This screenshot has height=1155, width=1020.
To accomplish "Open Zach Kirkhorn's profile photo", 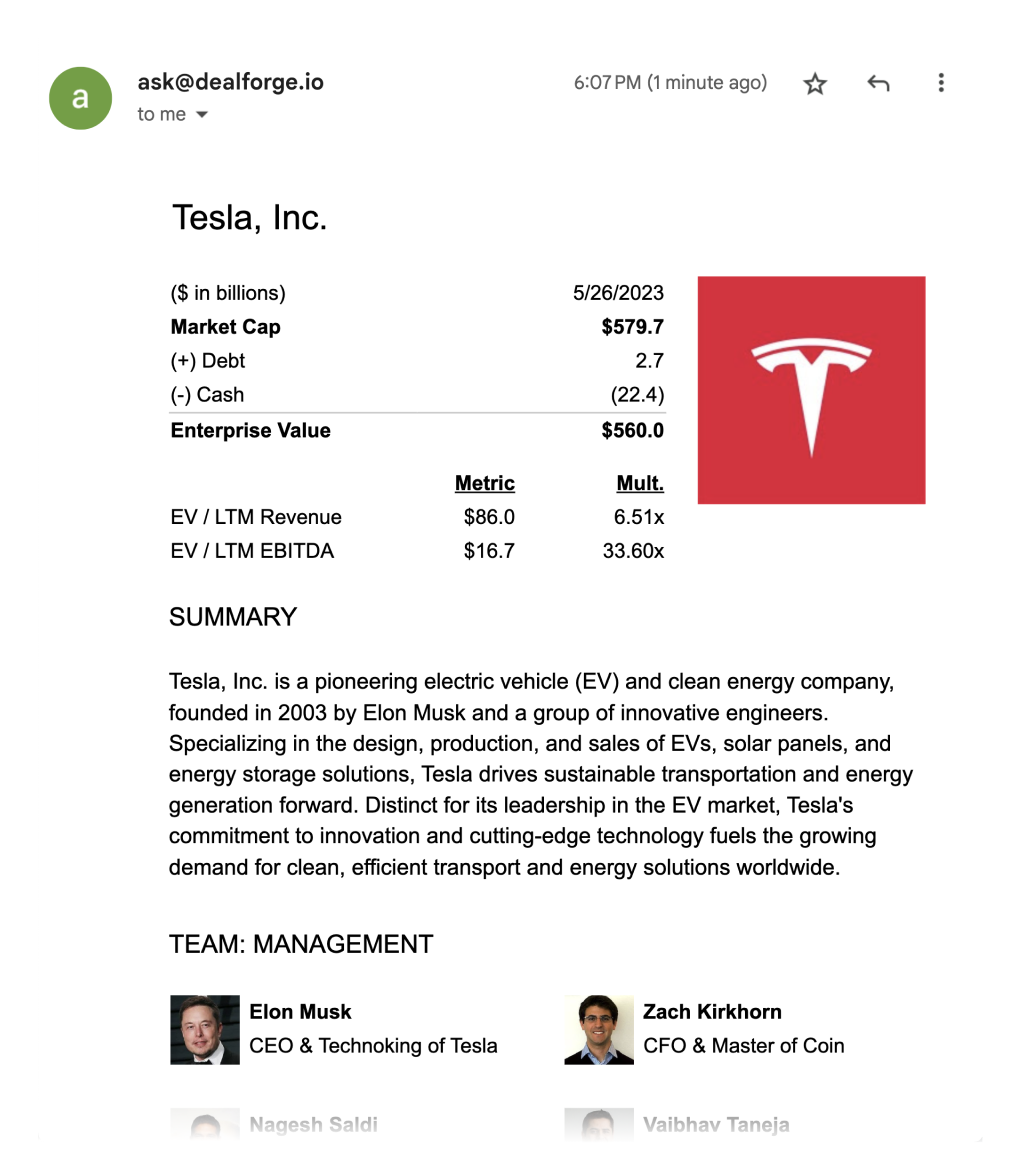I will (x=599, y=1029).
